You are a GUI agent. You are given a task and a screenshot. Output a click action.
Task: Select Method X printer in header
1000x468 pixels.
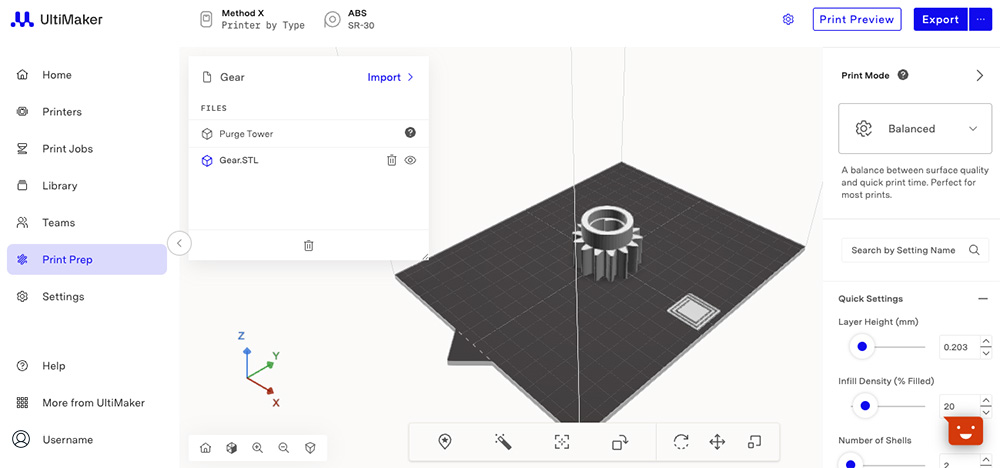pyautogui.click(x=253, y=19)
